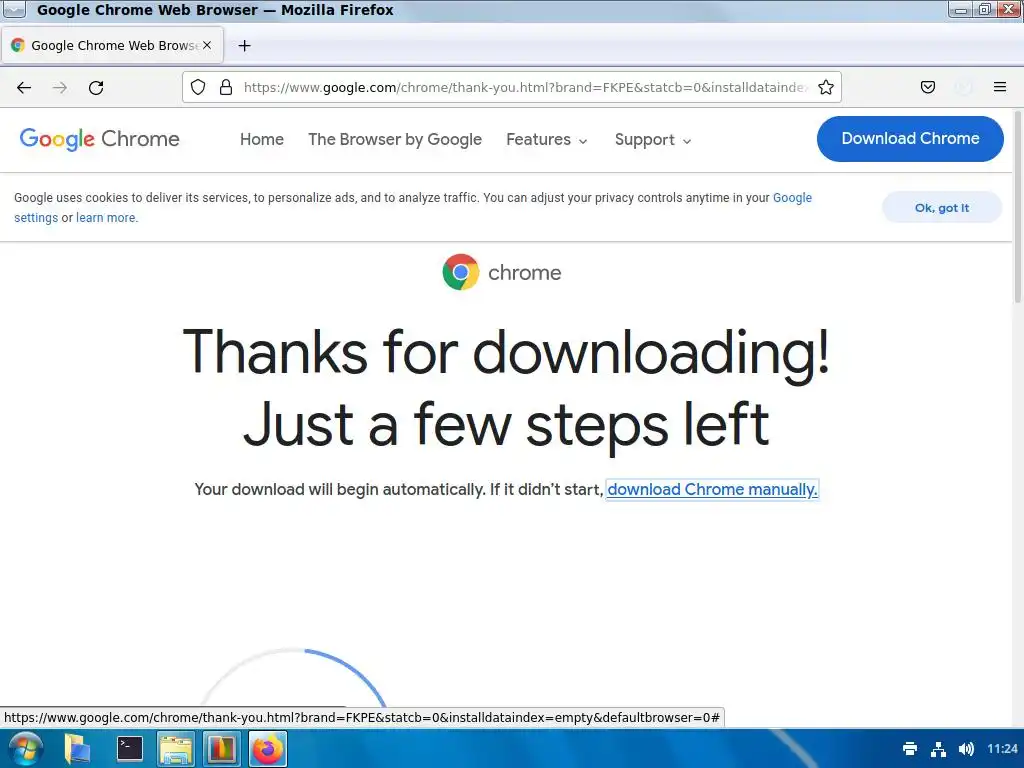Expand the Features dropdown menu
The image size is (1024, 768).
[x=547, y=139]
